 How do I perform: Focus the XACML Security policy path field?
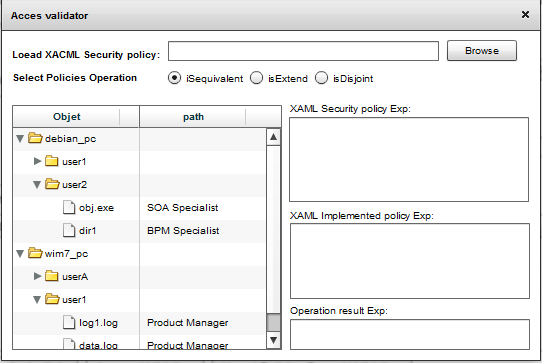tap(303, 51)
